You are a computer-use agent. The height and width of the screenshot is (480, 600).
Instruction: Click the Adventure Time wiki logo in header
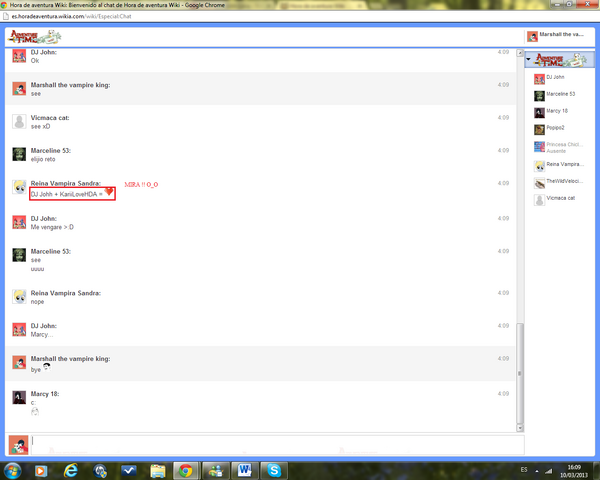coord(35,37)
